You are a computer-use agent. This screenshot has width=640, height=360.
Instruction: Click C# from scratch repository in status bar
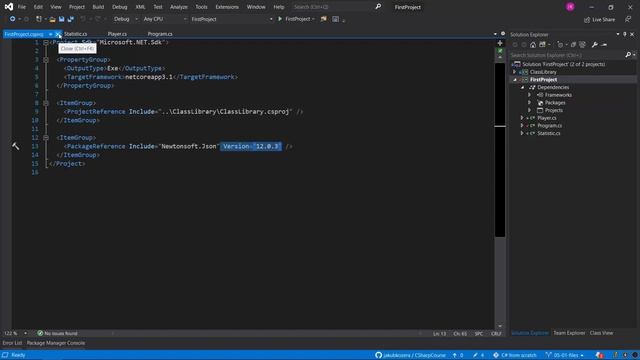click(515, 355)
